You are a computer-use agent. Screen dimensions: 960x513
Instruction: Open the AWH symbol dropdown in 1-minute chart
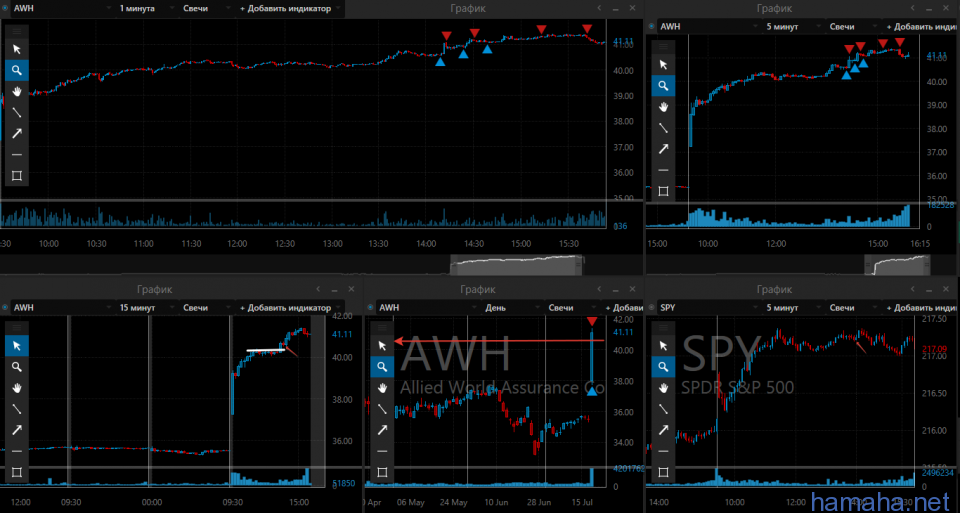tap(61, 9)
